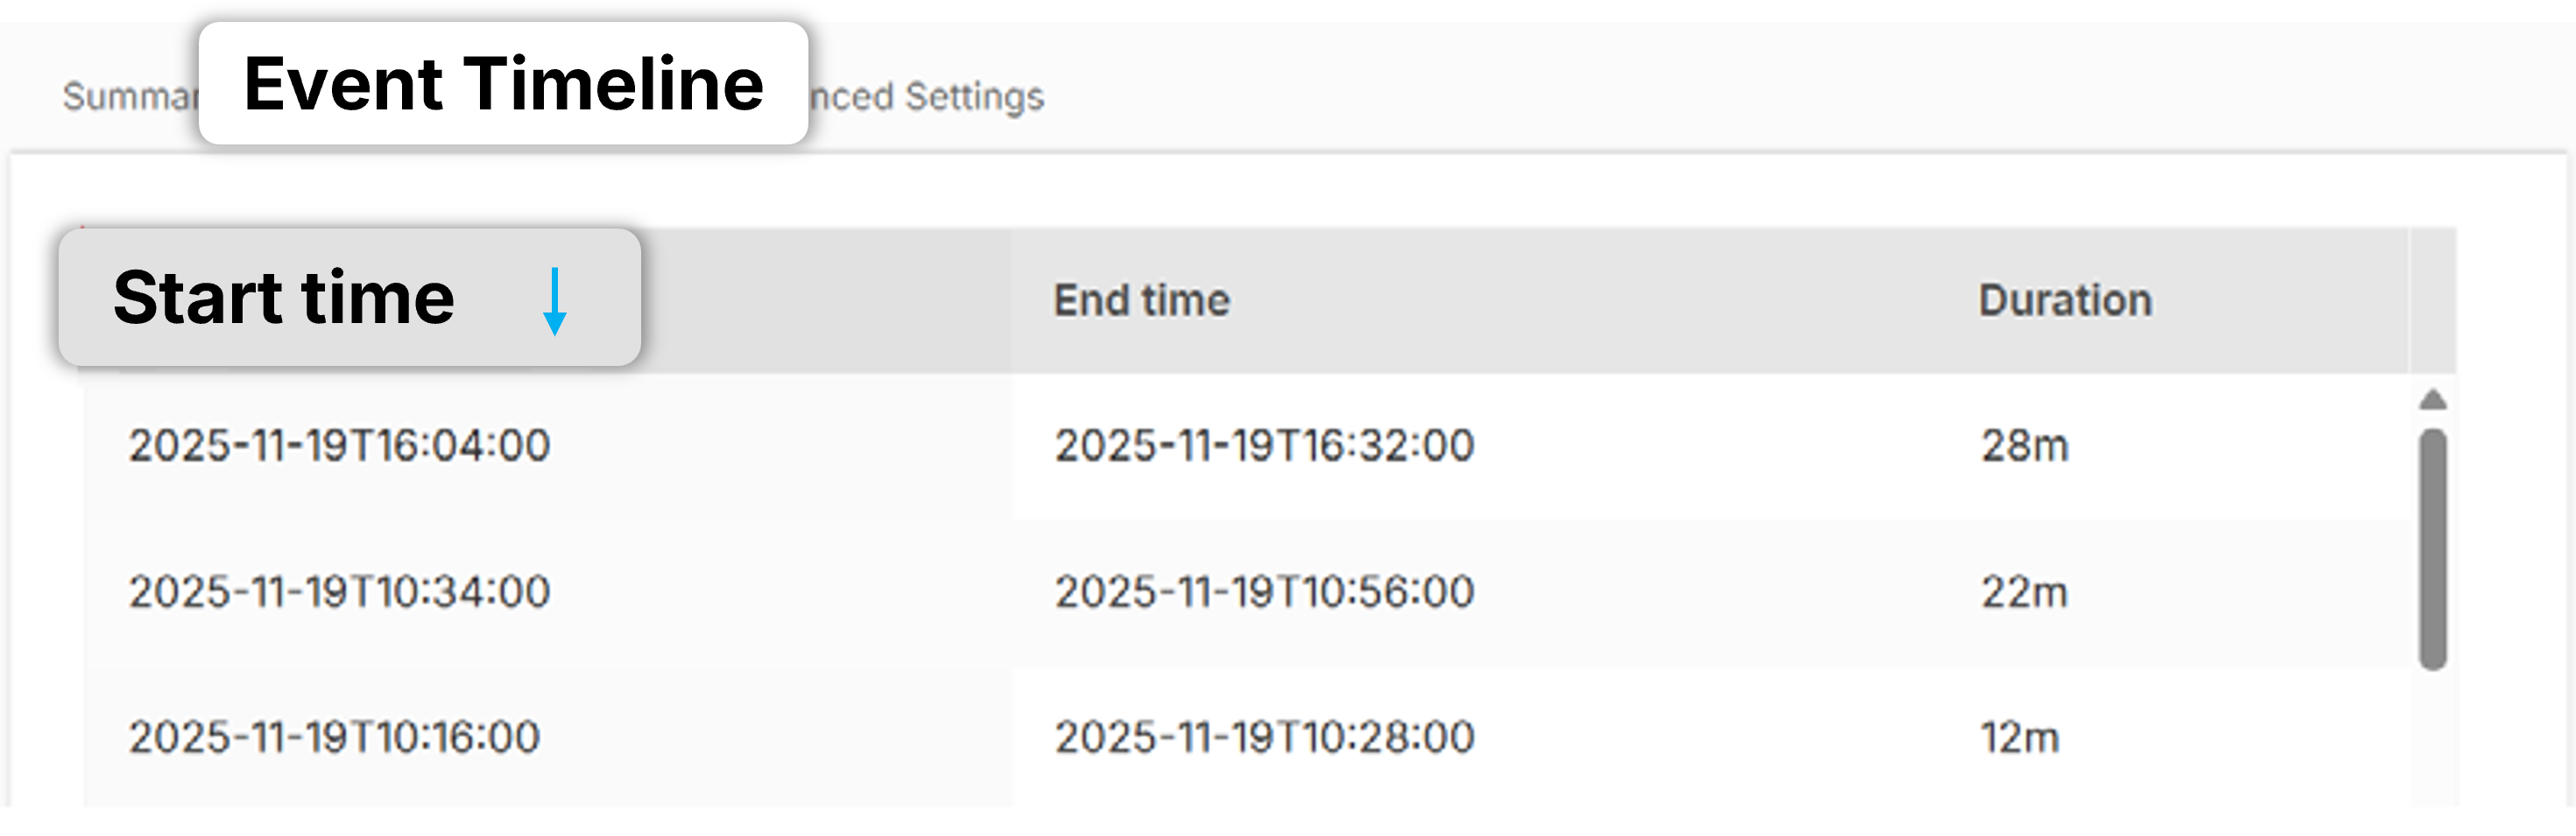
Task: Open the Advanced Settings tab
Action: point(926,97)
